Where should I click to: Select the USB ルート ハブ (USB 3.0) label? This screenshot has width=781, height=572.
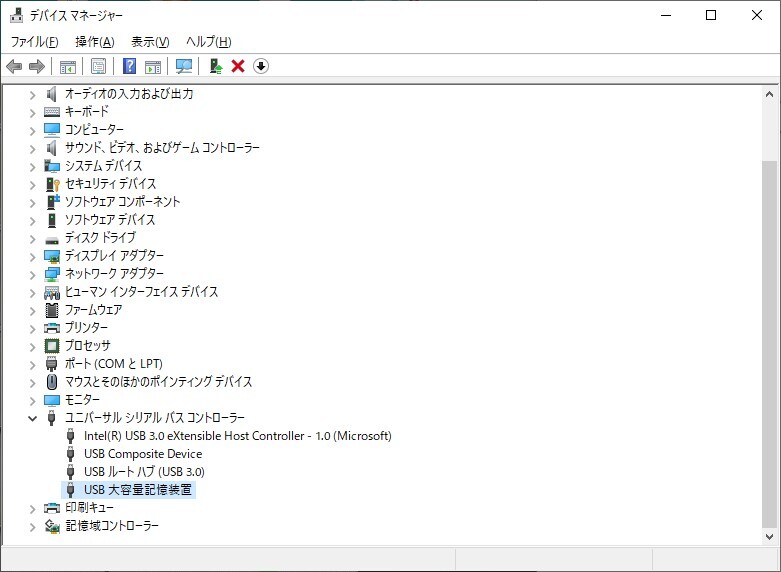click(144, 472)
